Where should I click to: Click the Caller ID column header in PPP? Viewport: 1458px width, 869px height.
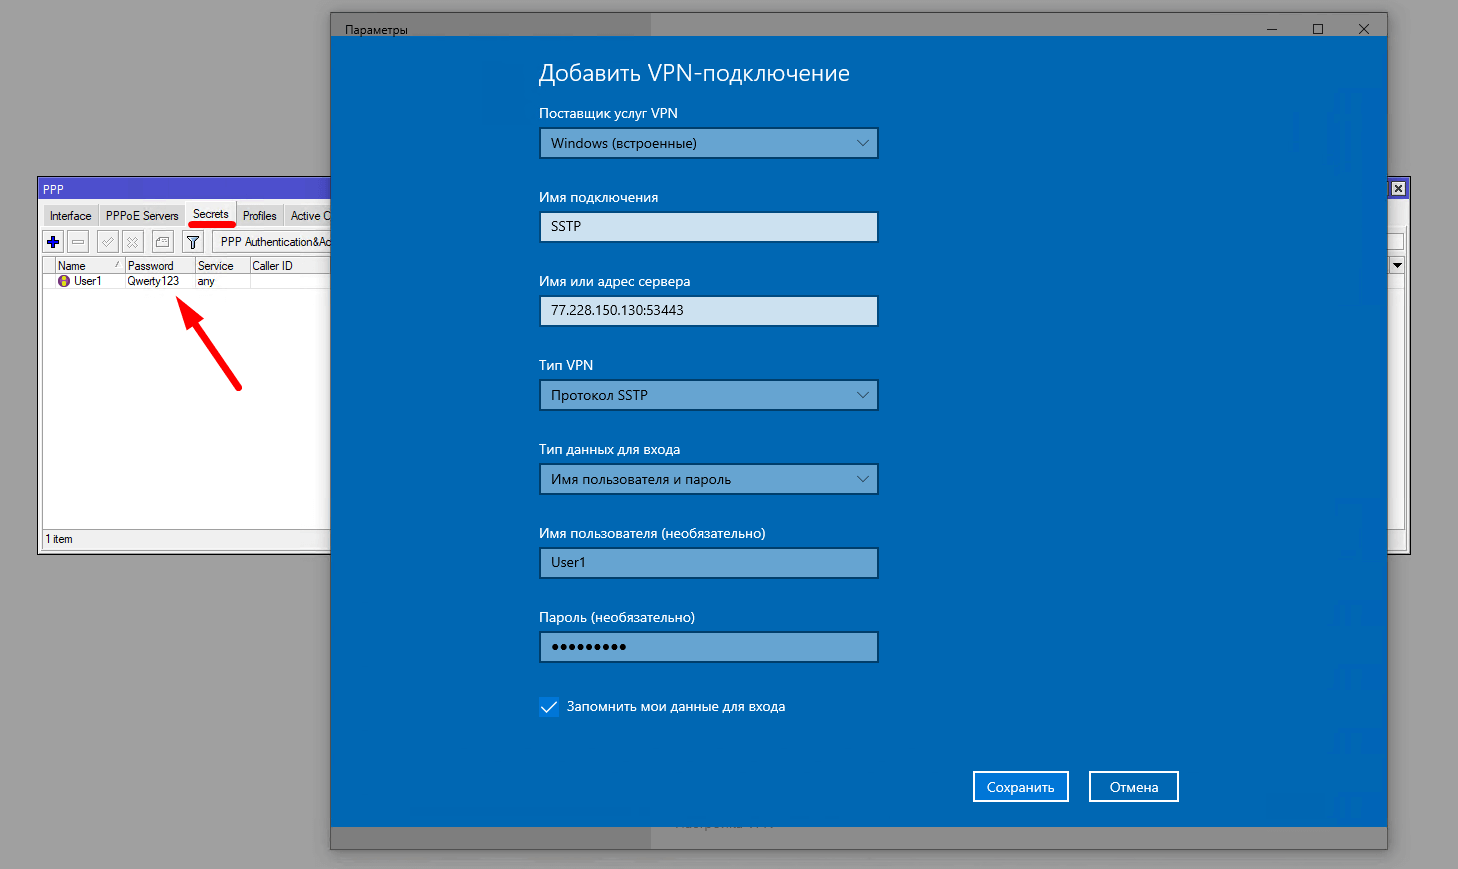point(290,266)
